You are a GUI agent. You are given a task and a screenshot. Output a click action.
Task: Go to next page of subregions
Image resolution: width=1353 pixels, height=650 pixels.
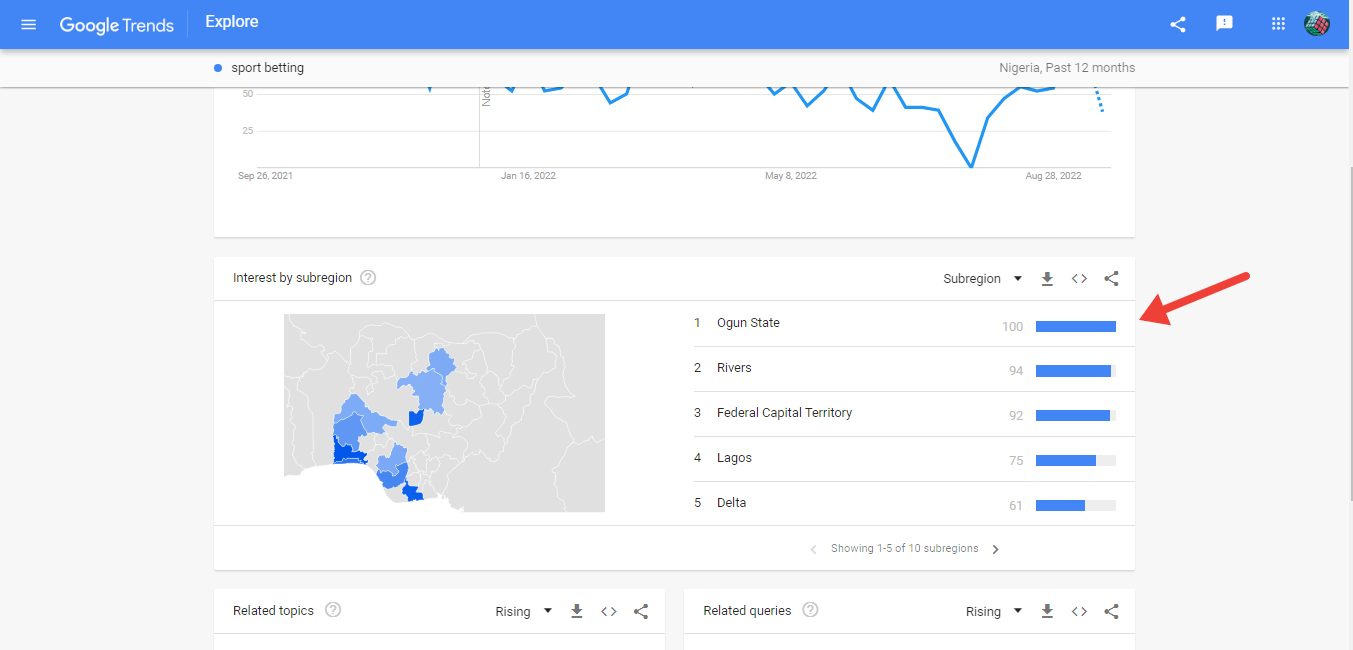tap(995, 549)
